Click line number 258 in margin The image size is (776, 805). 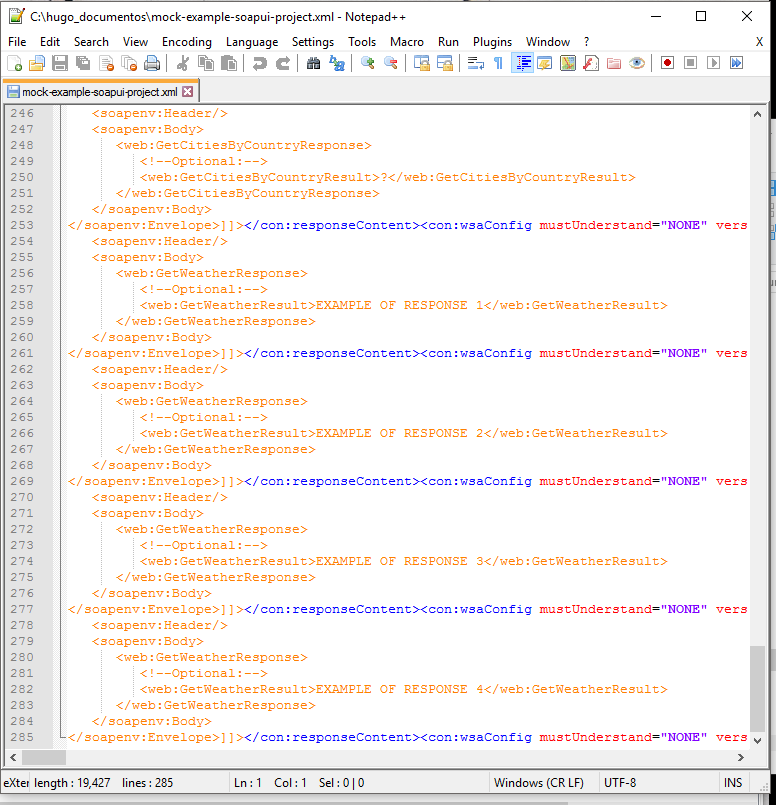click(x=22, y=305)
